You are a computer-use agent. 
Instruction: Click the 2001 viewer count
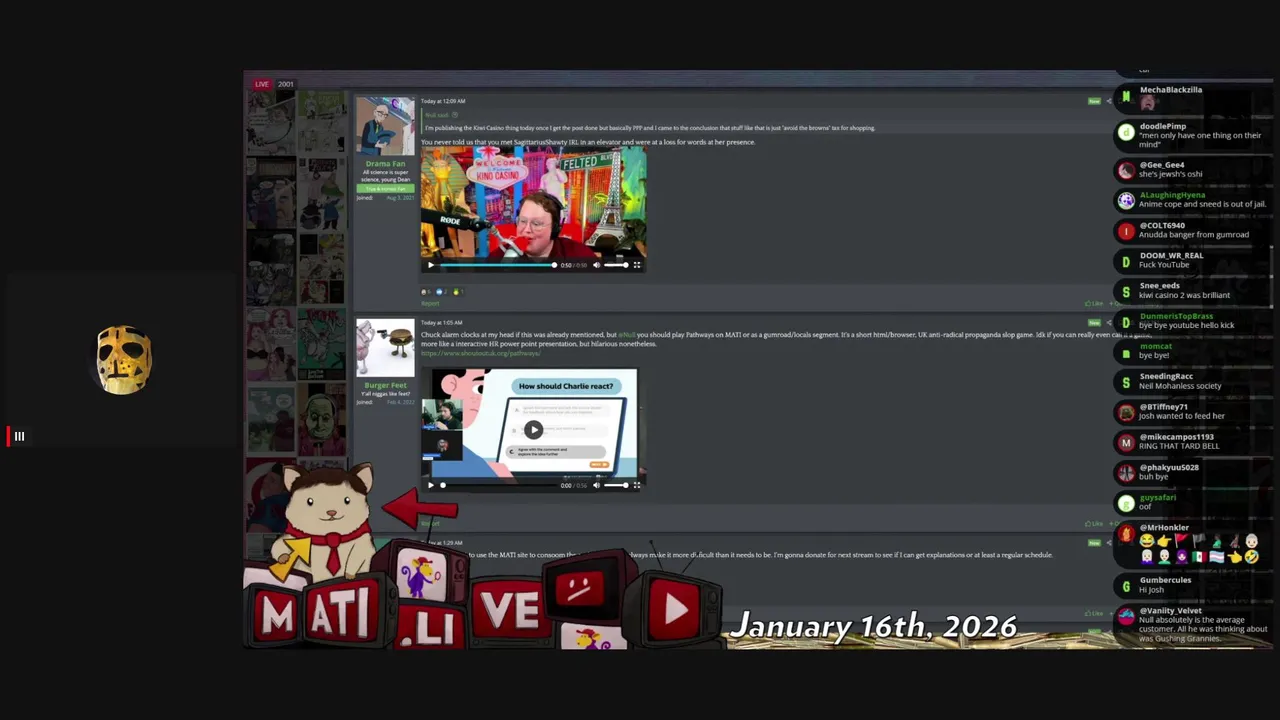tap(286, 84)
